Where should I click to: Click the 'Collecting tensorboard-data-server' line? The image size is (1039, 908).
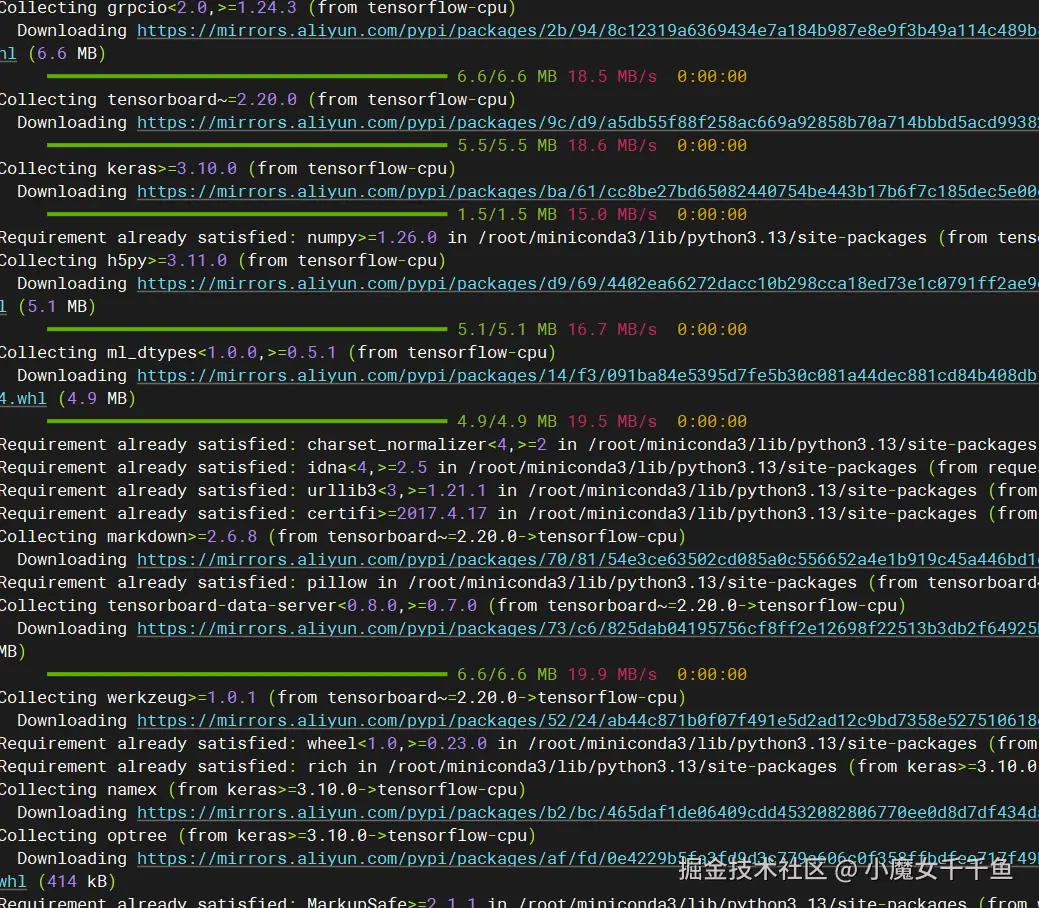pyautogui.click(x=453, y=606)
